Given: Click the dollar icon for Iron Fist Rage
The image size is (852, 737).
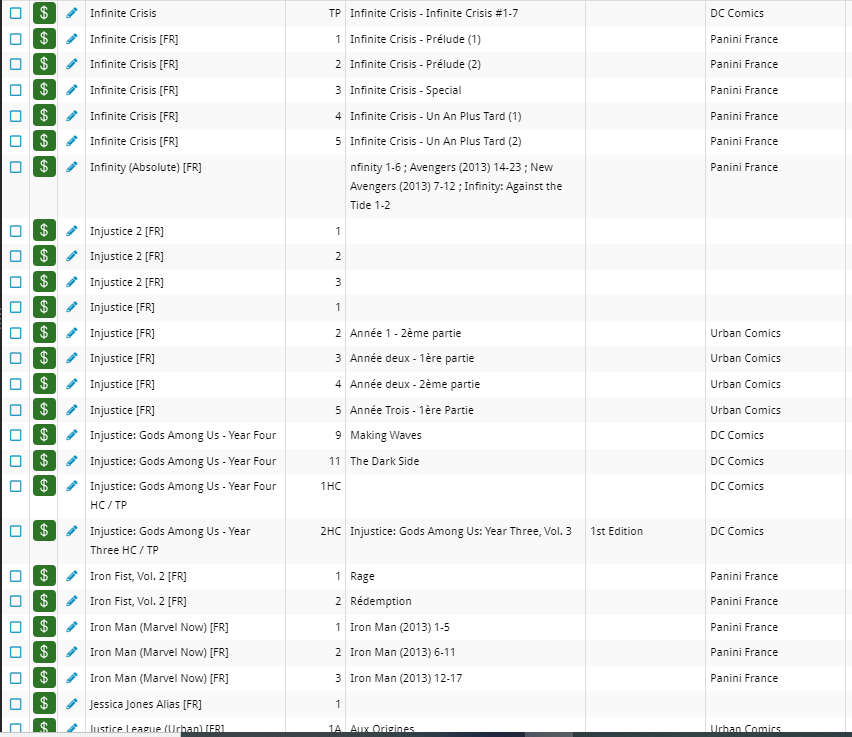Looking at the screenshot, I should 44,576.
